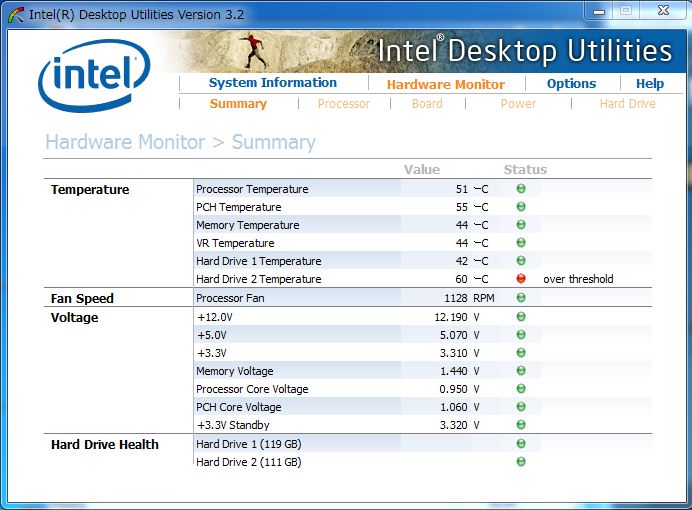Viewport: 692px width, 510px height.
Task: Click the title bar application gauge icon
Action: 16,15
